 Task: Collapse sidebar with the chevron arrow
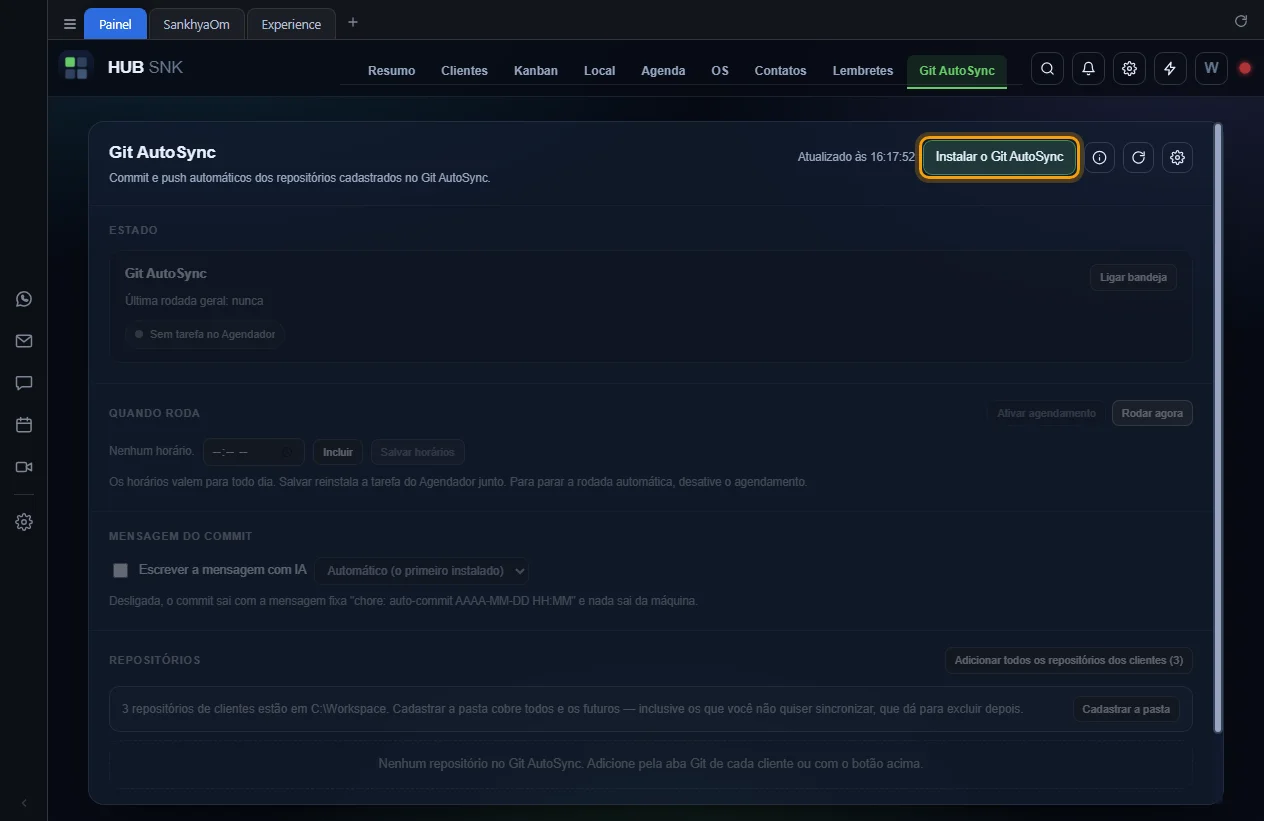point(24,803)
